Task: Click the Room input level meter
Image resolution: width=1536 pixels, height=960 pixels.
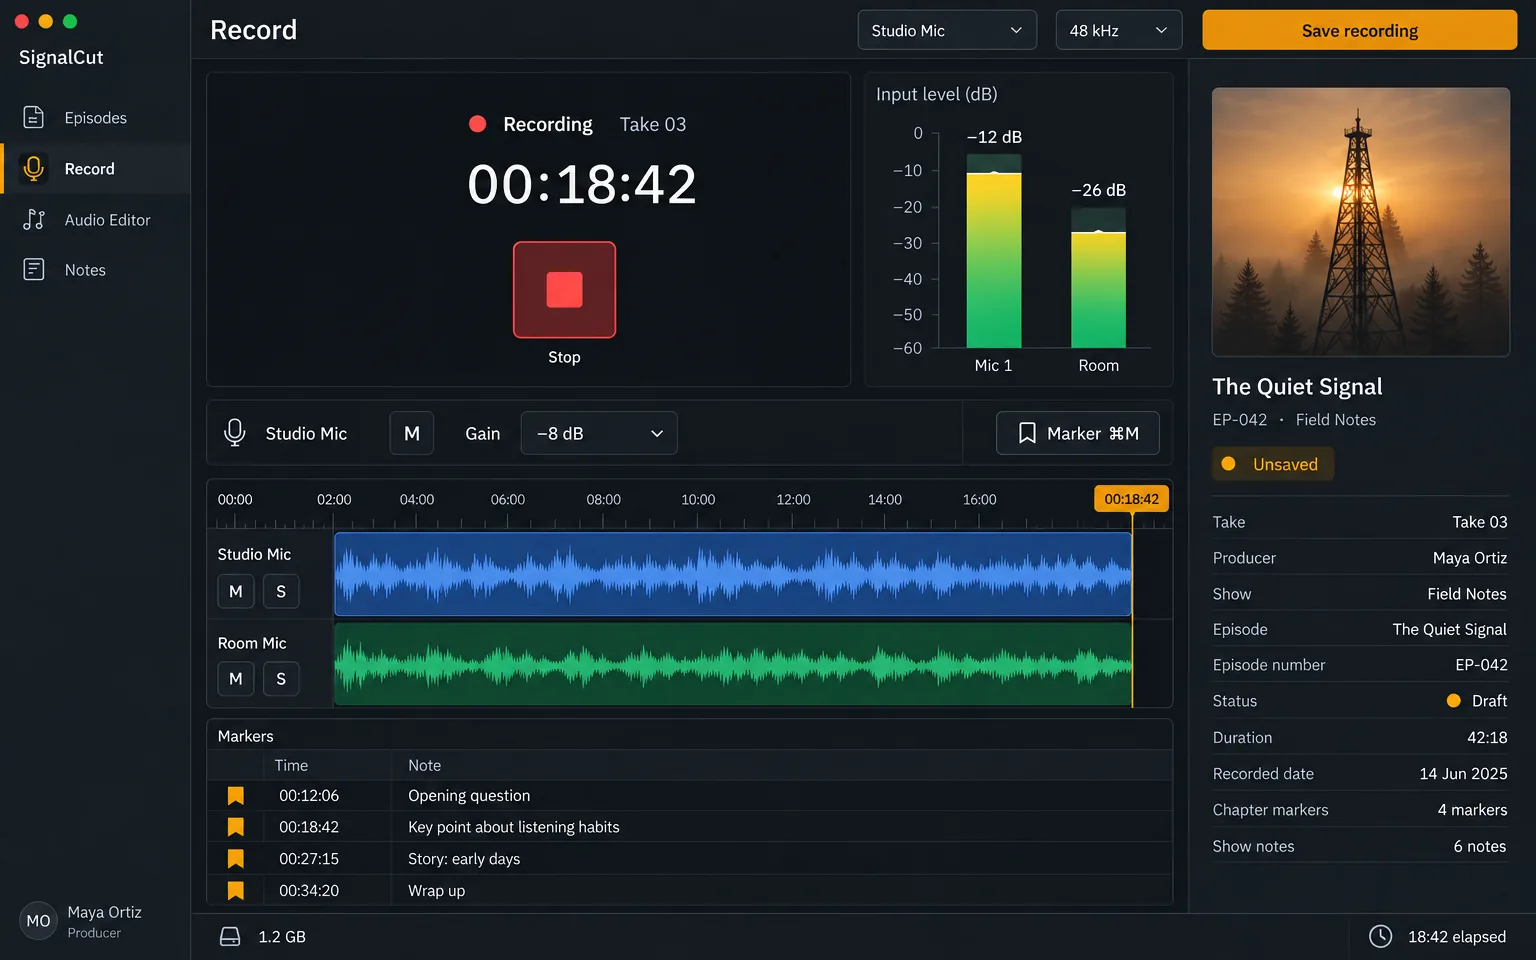Action: click(x=1098, y=278)
